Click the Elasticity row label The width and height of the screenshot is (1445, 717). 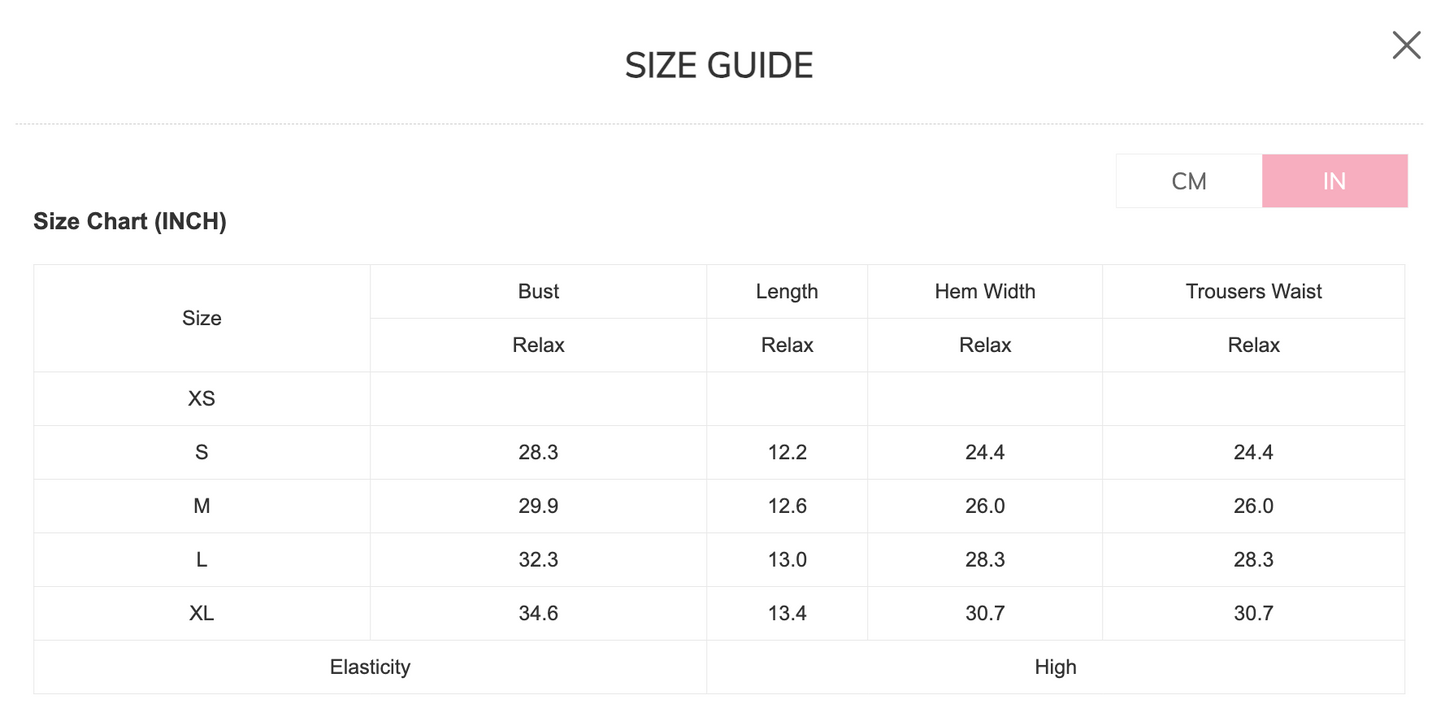point(370,667)
